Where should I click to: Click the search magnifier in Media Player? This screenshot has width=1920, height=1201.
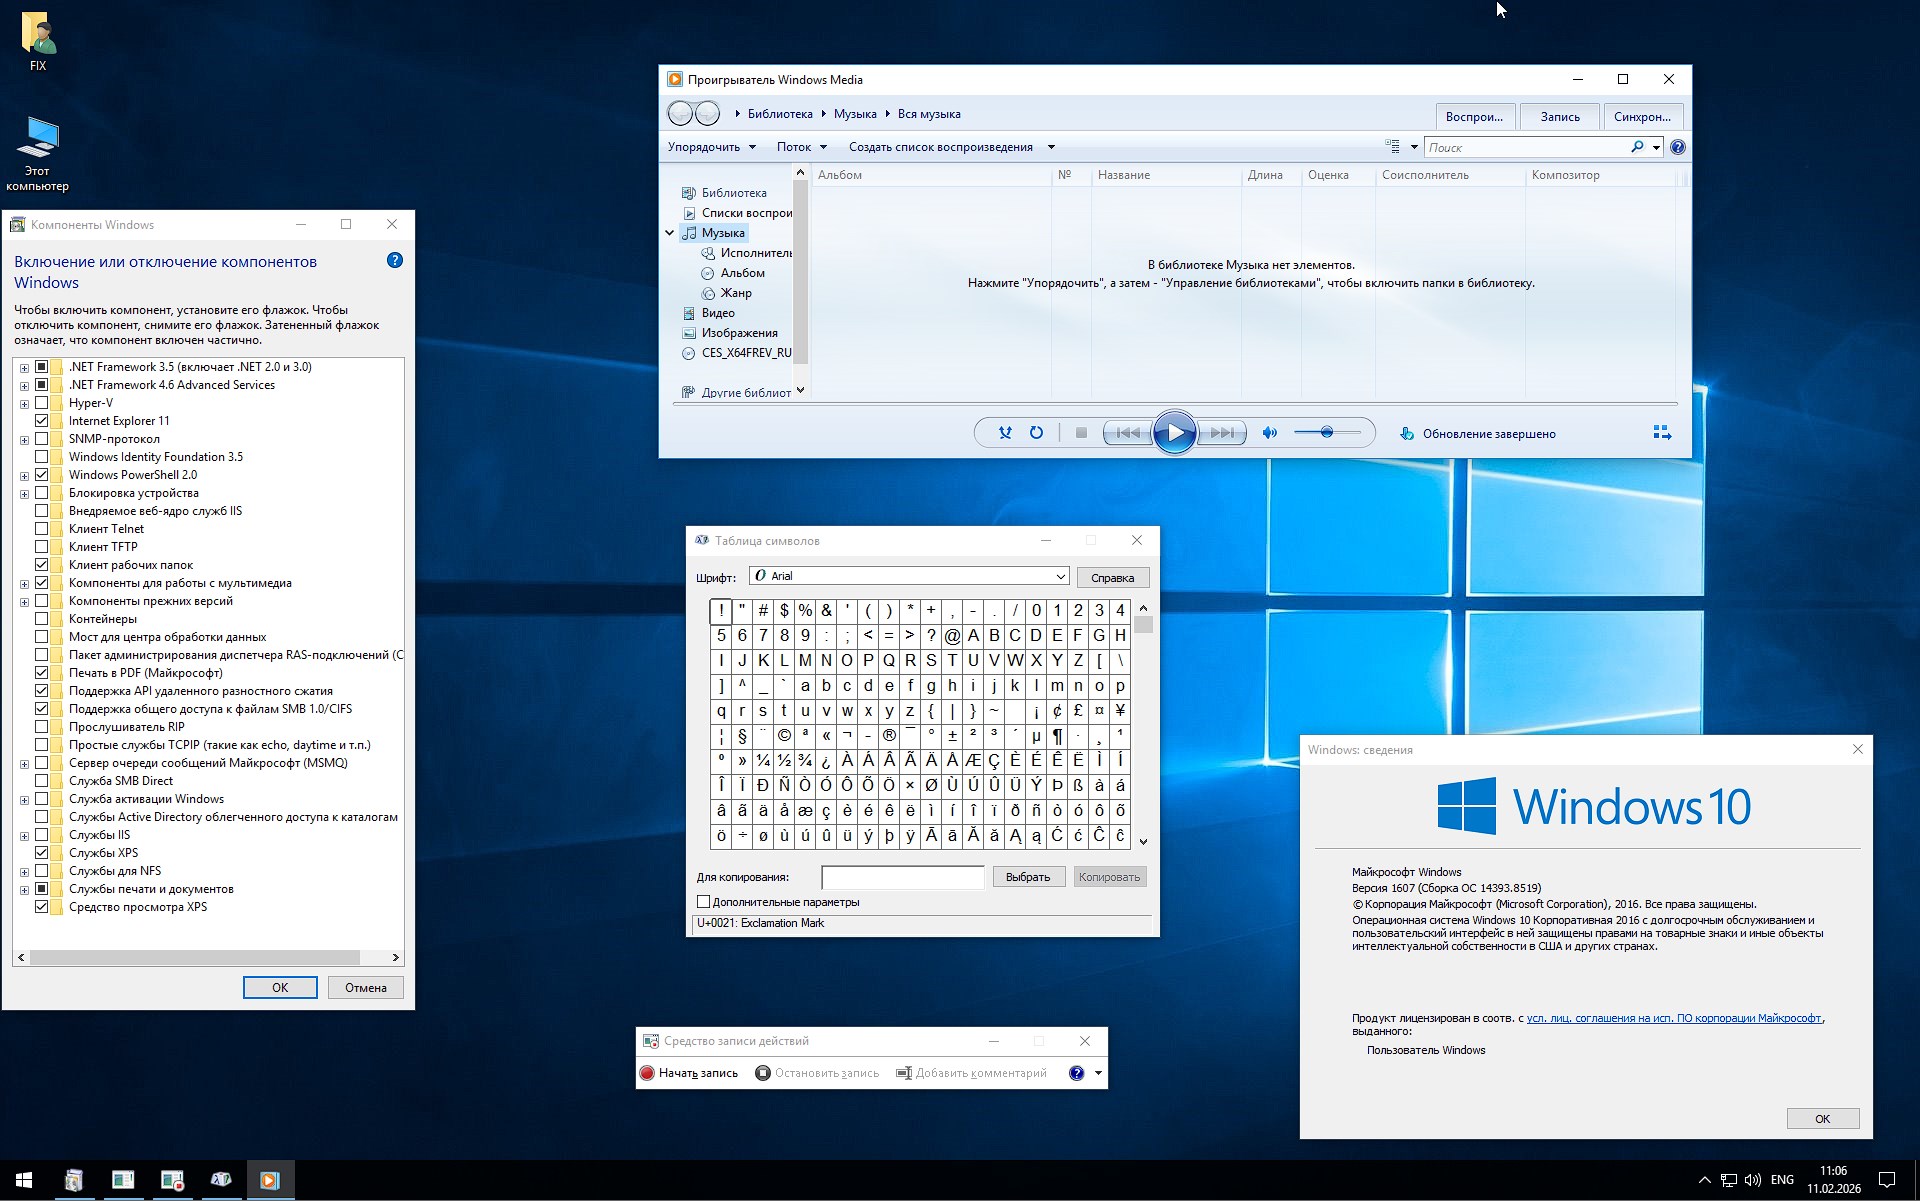1637,146
